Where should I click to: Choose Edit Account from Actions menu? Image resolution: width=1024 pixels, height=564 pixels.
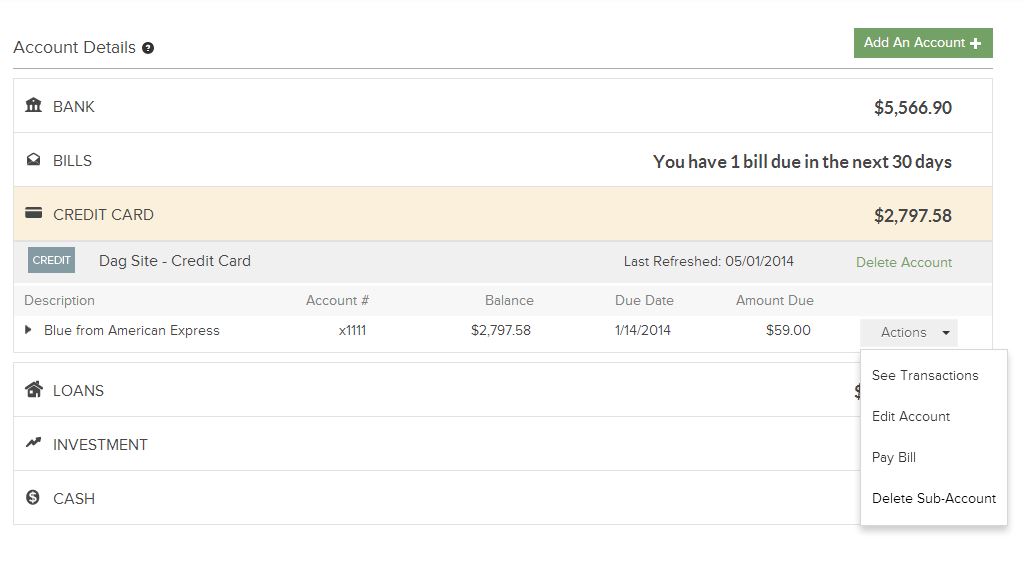[x=910, y=416]
